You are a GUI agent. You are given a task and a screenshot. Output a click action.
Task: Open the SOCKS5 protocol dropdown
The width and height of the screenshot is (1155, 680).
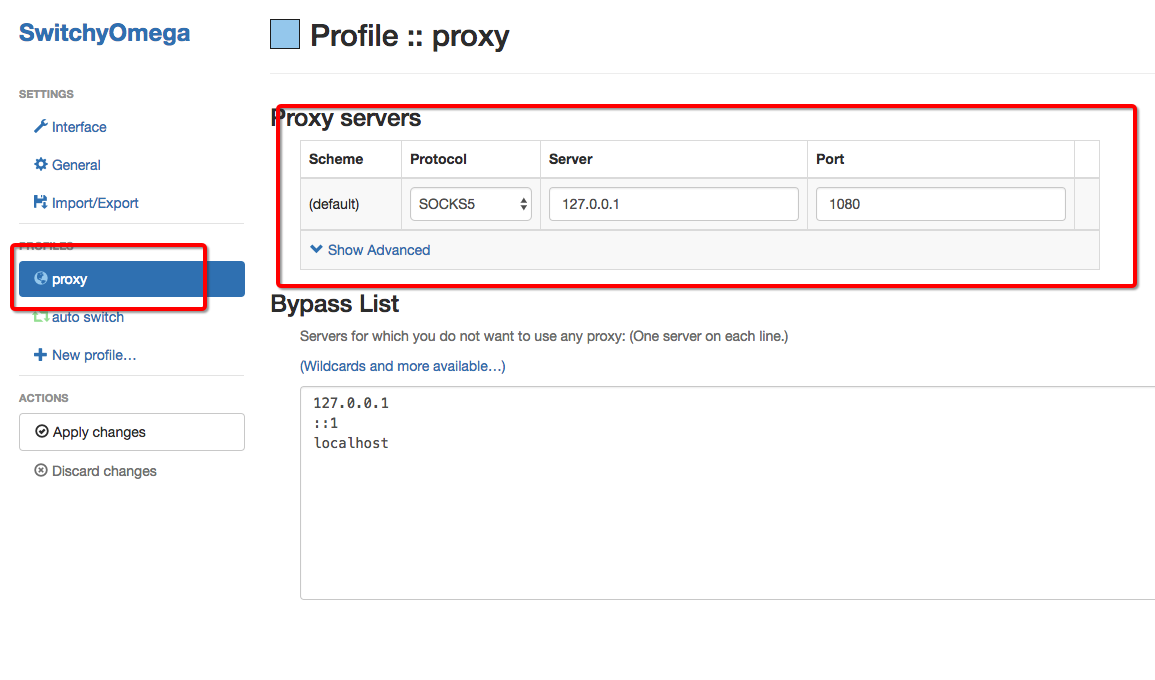[x=471, y=204]
